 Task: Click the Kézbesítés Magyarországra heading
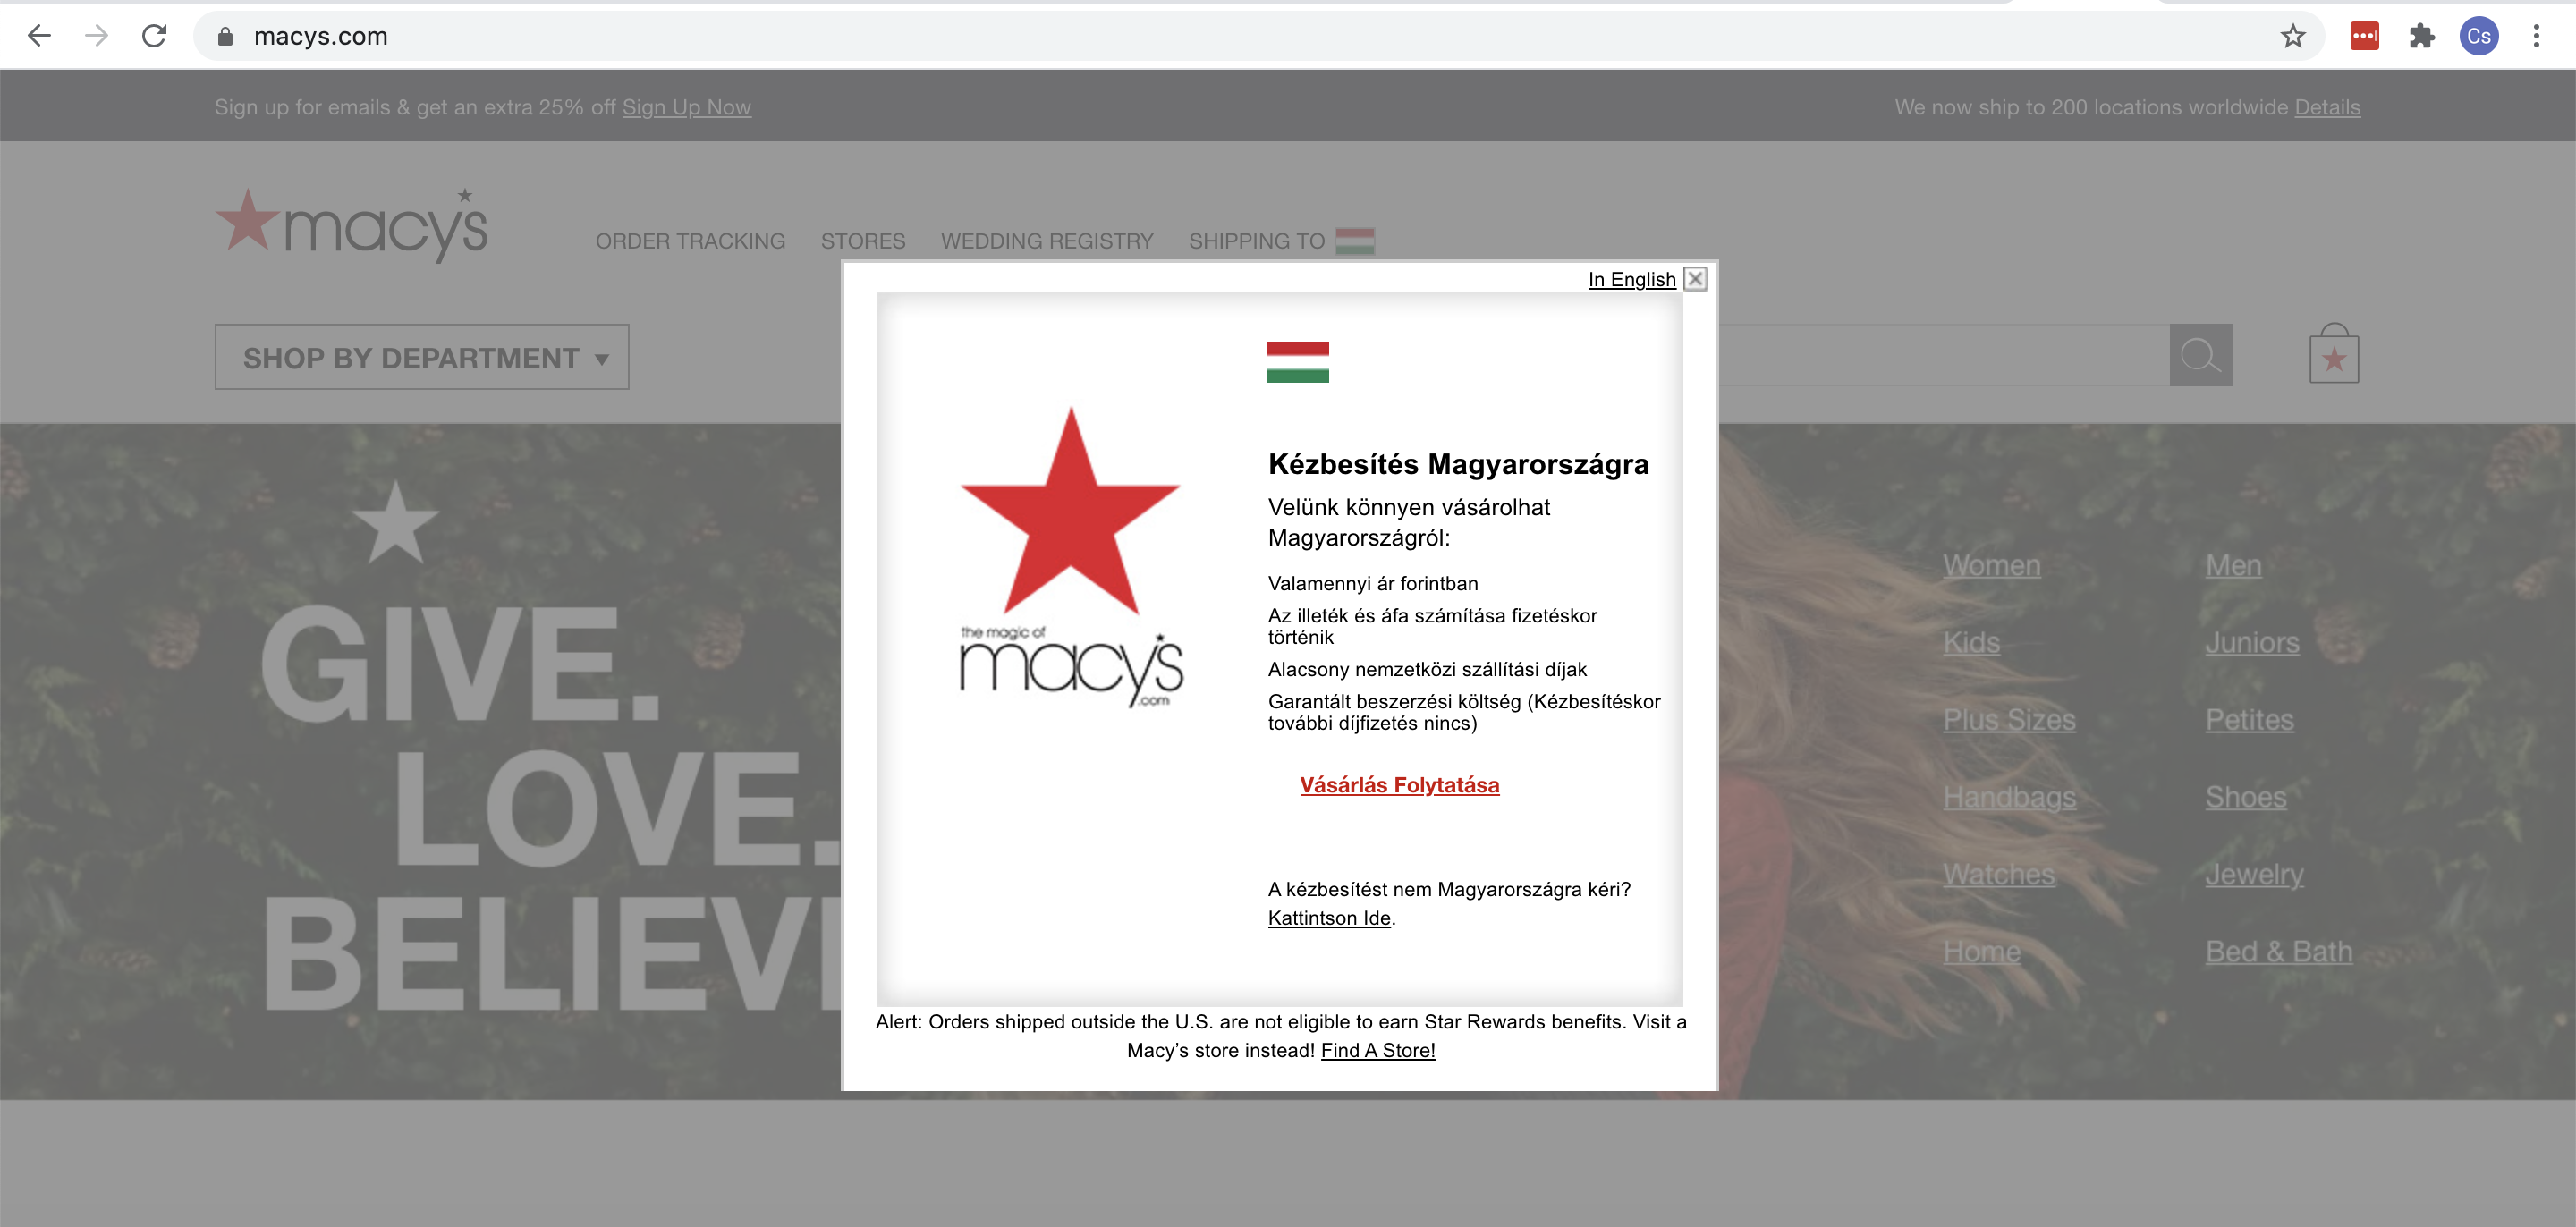(1458, 464)
